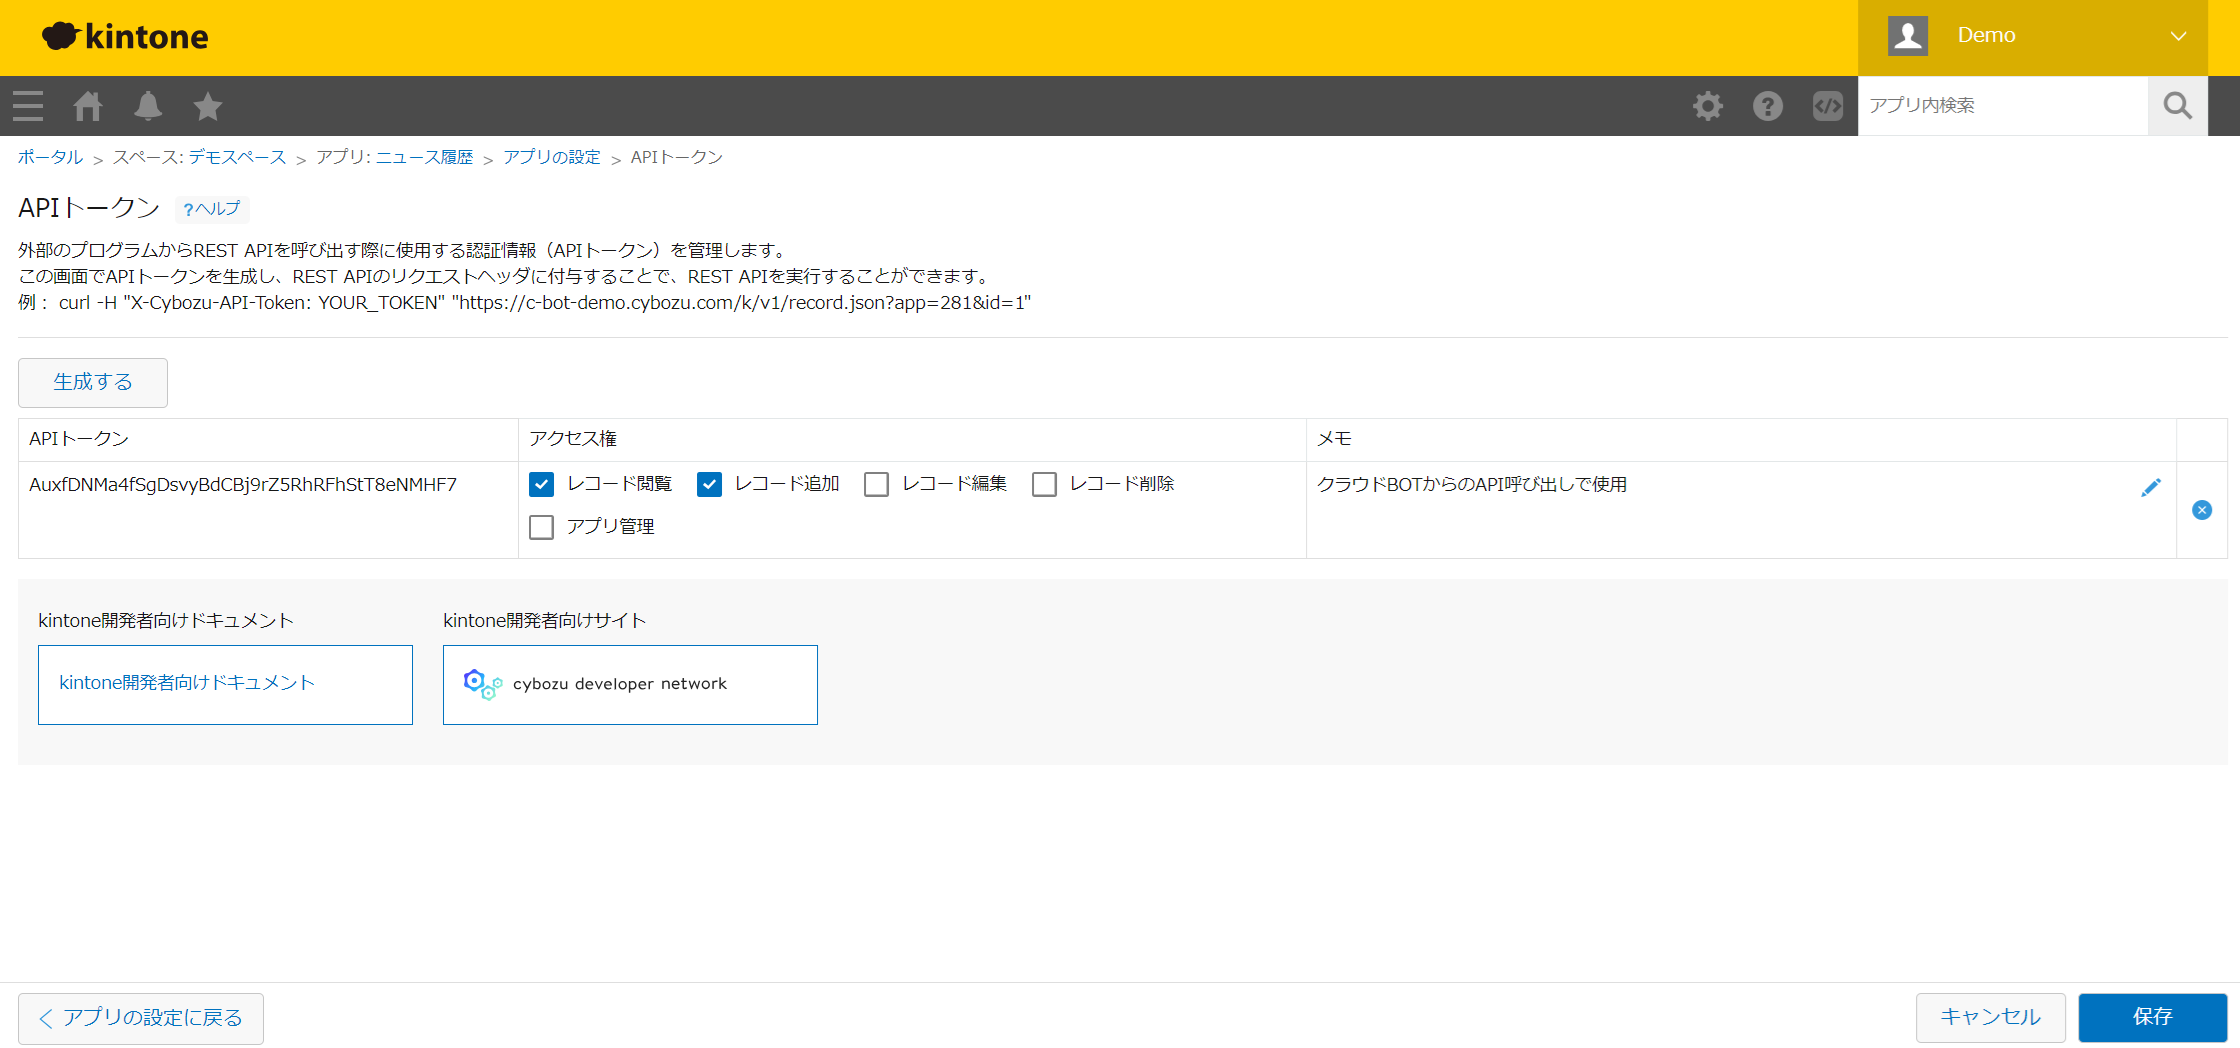
Task: Open デモスペース breadcrumb link
Action: [237, 157]
